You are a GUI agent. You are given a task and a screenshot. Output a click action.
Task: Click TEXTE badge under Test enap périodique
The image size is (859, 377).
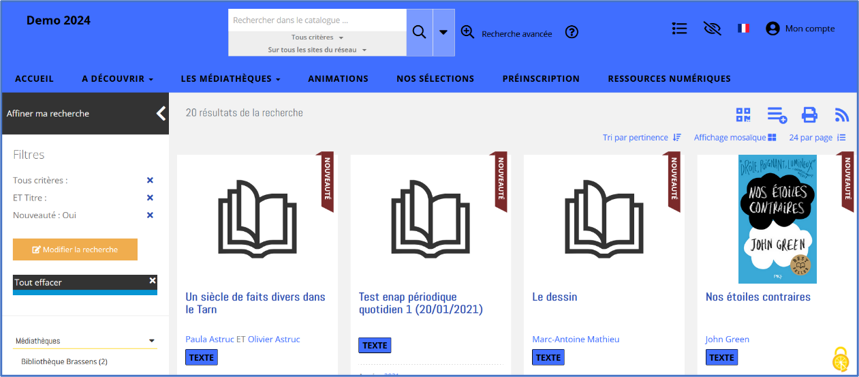click(375, 345)
